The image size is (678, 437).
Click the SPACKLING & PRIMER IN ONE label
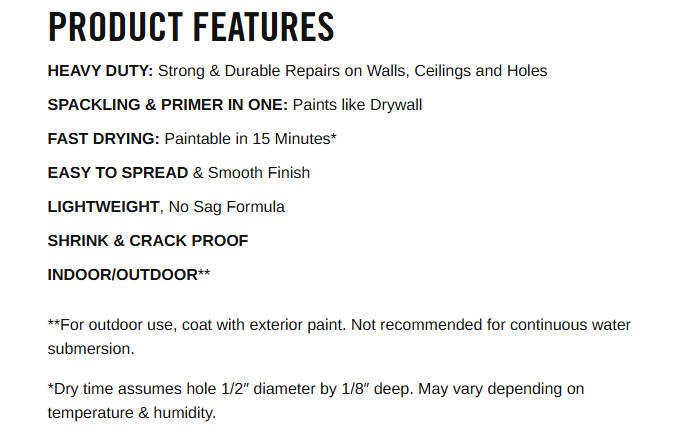[x=168, y=105]
